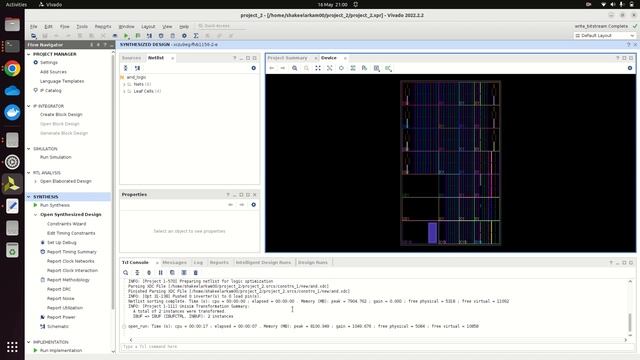Go to previous view in Device toolbar
Viewport: 640px width, 360px height.
[271, 68]
